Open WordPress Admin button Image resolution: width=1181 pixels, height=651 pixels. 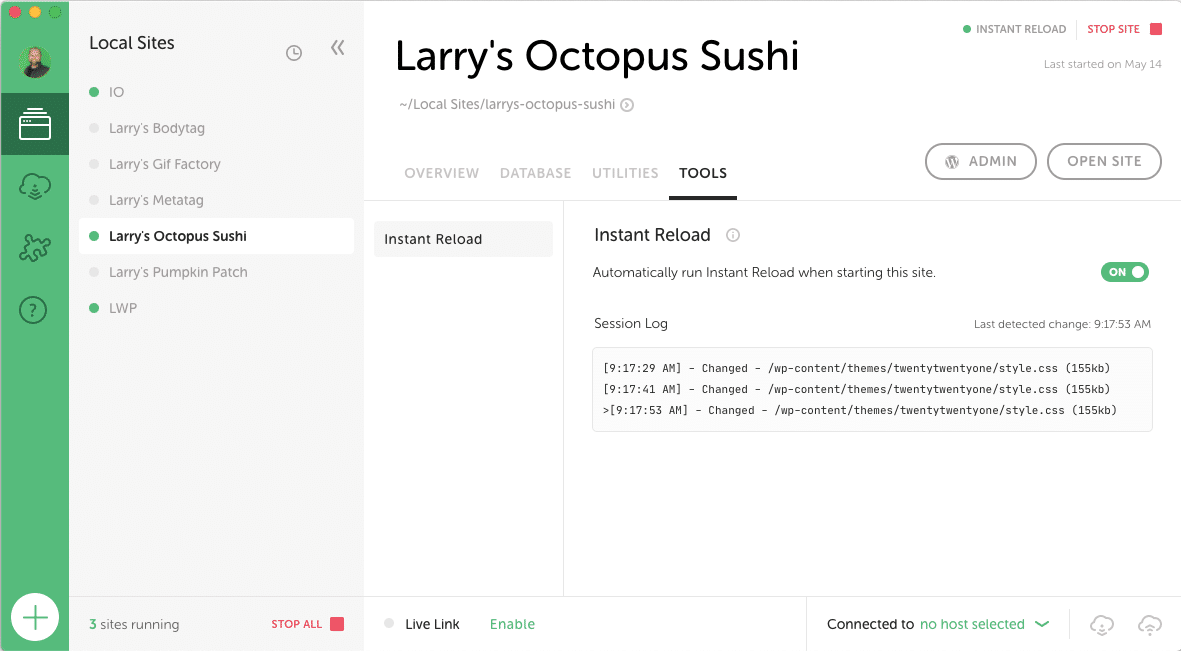tap(981, 161)
